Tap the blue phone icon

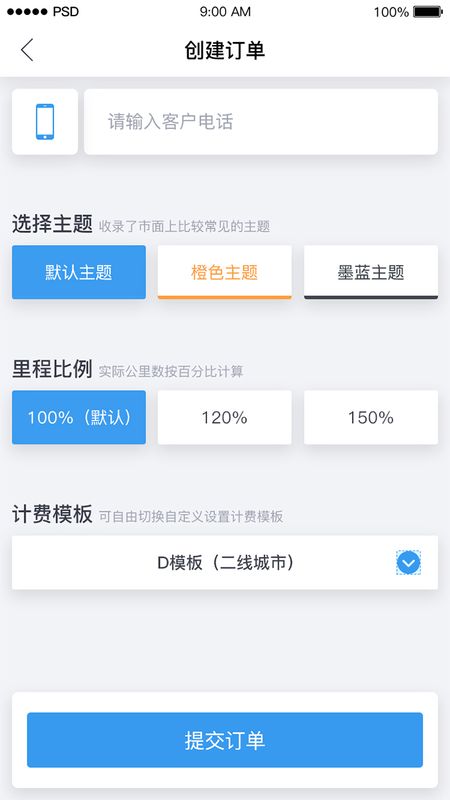[45, 121]
